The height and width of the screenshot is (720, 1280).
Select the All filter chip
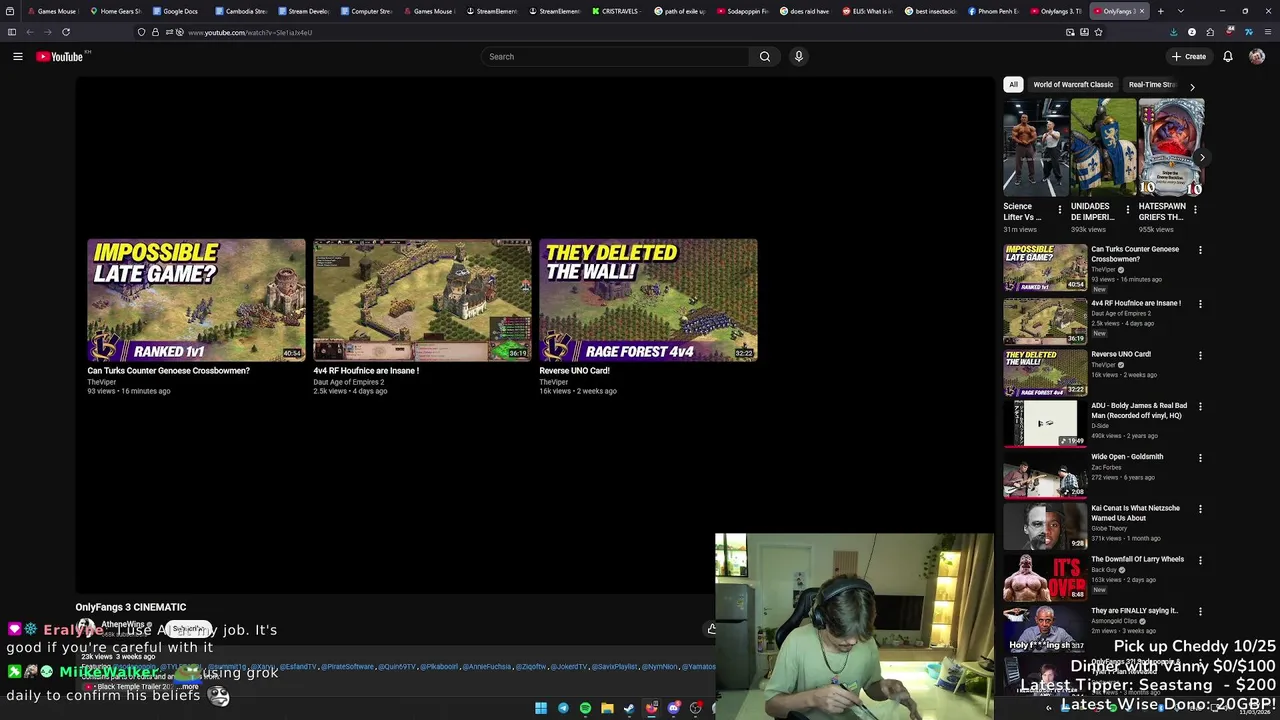click(x=1013, y=85)
